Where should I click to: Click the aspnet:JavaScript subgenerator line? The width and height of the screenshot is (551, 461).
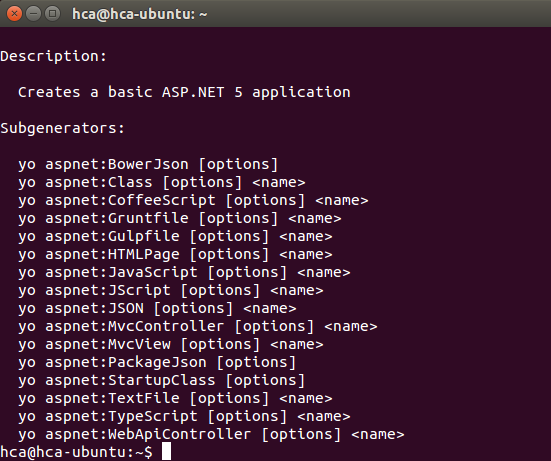point(184,273)
